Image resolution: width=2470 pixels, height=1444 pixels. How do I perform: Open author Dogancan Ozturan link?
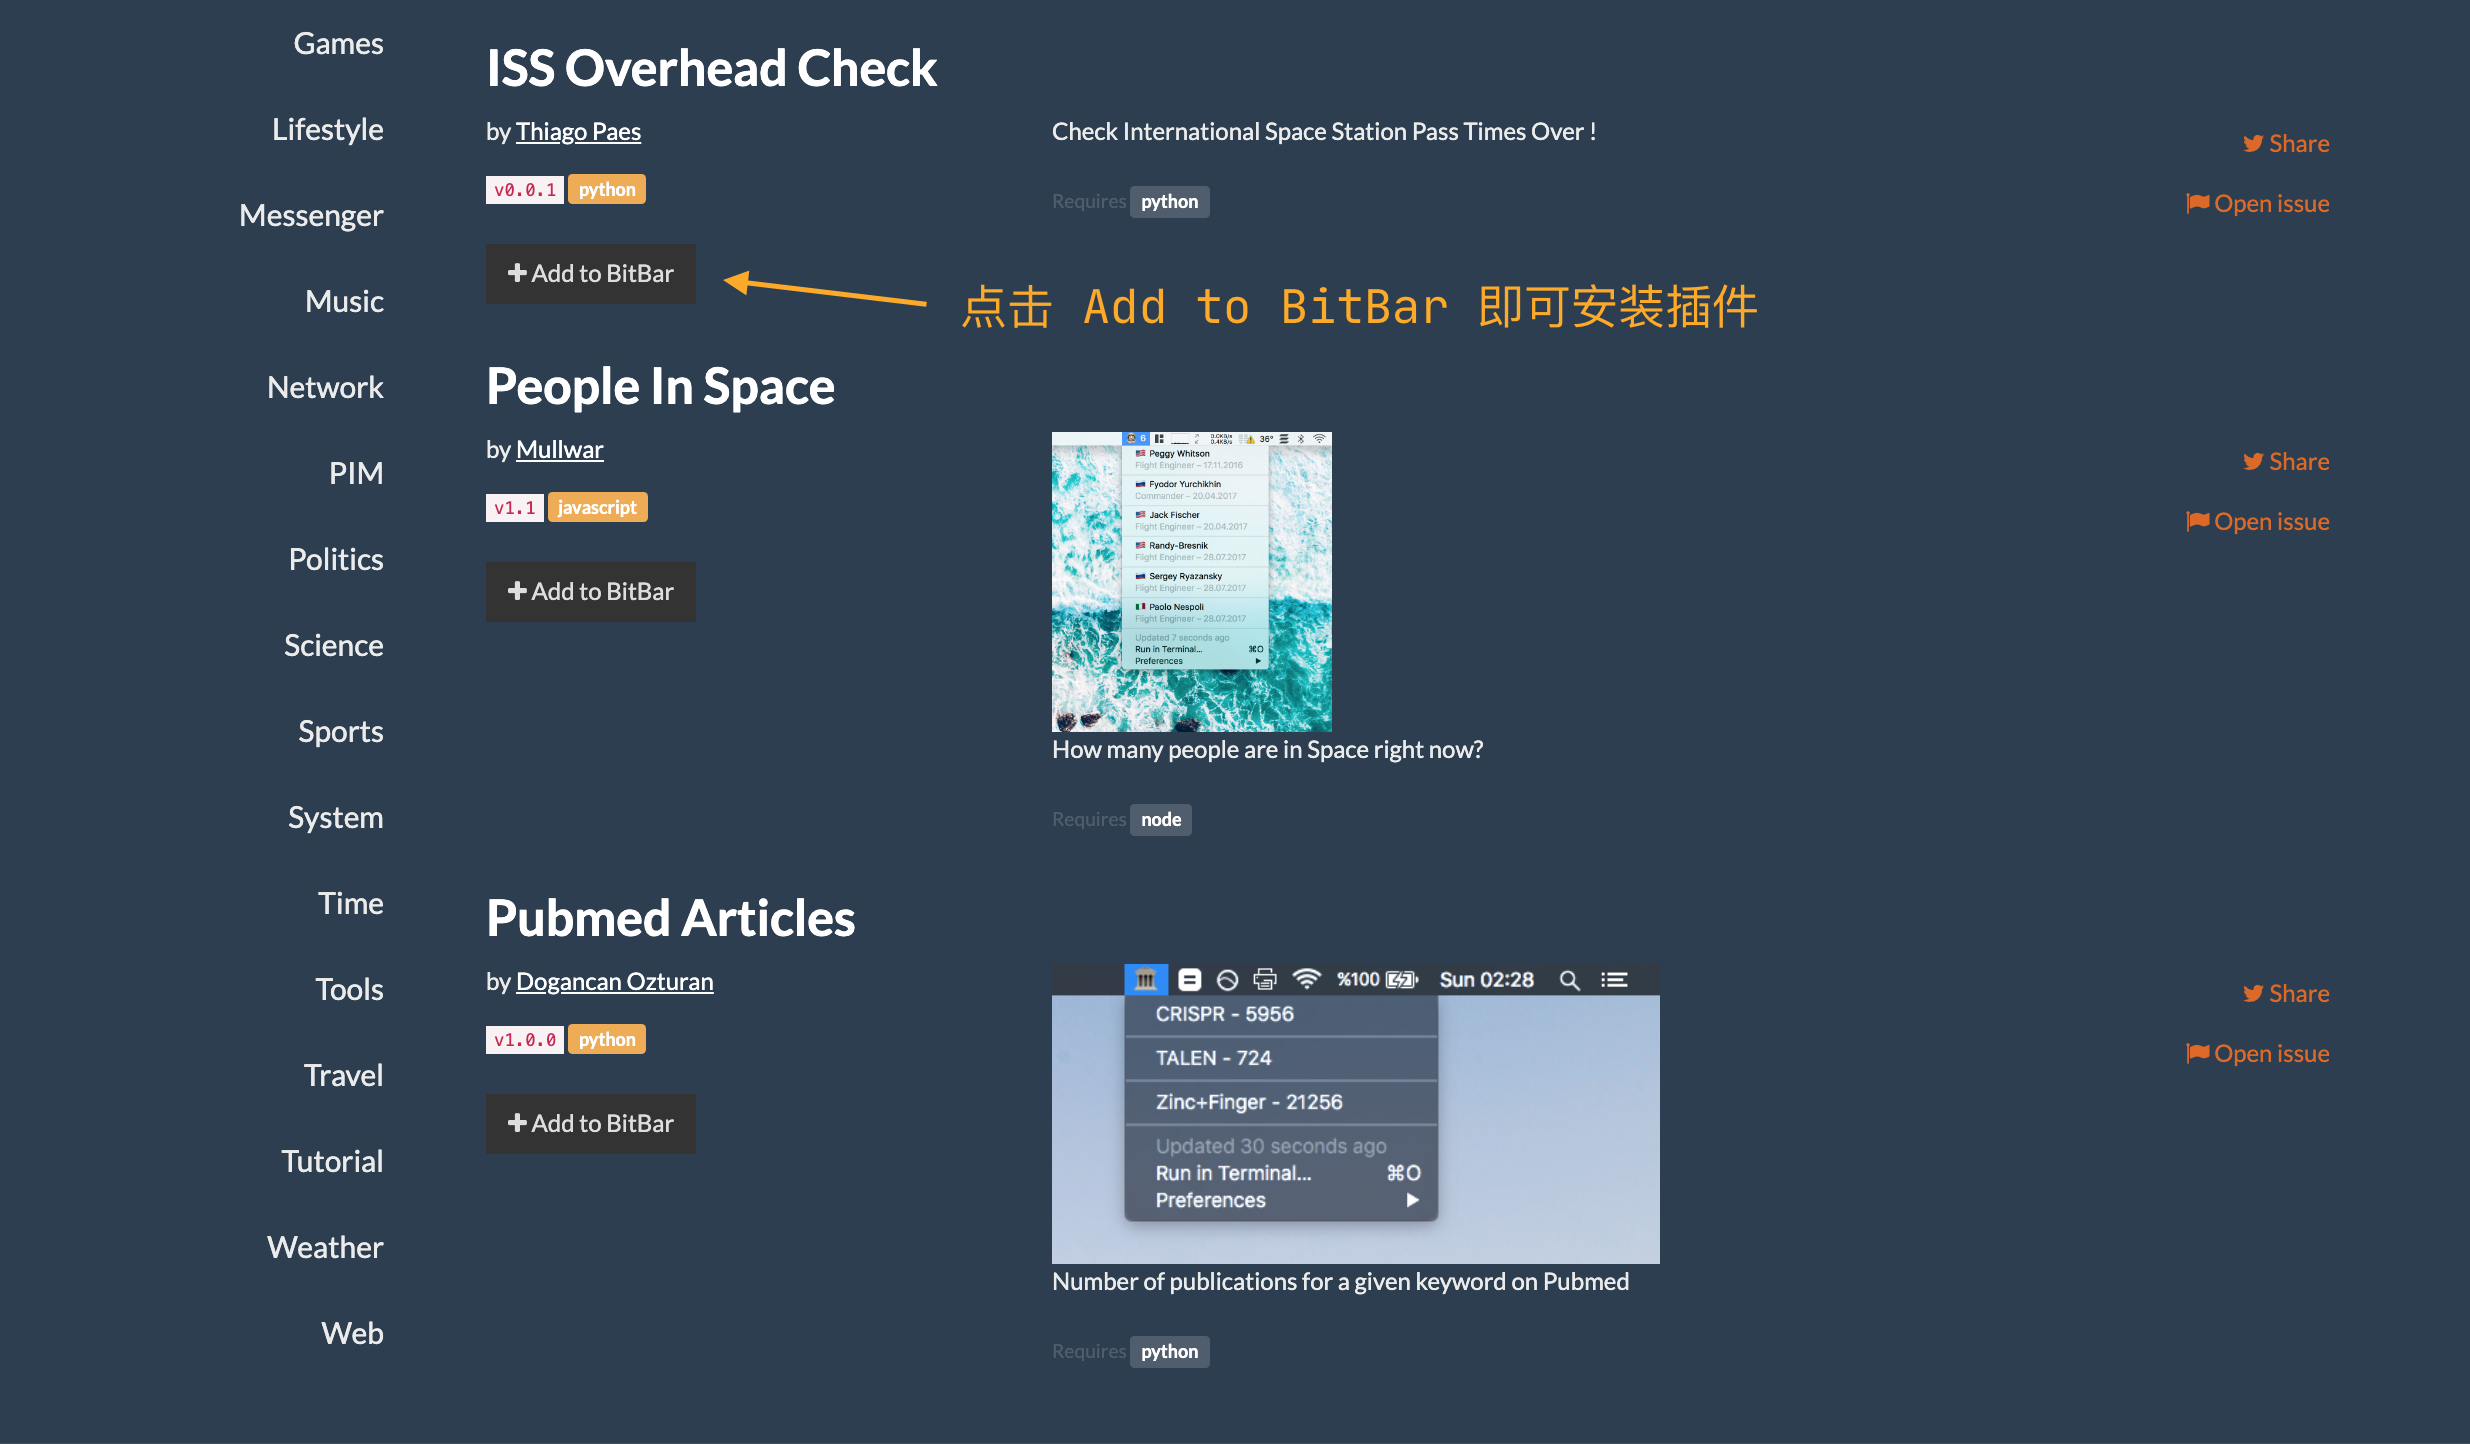coord(614,982)
